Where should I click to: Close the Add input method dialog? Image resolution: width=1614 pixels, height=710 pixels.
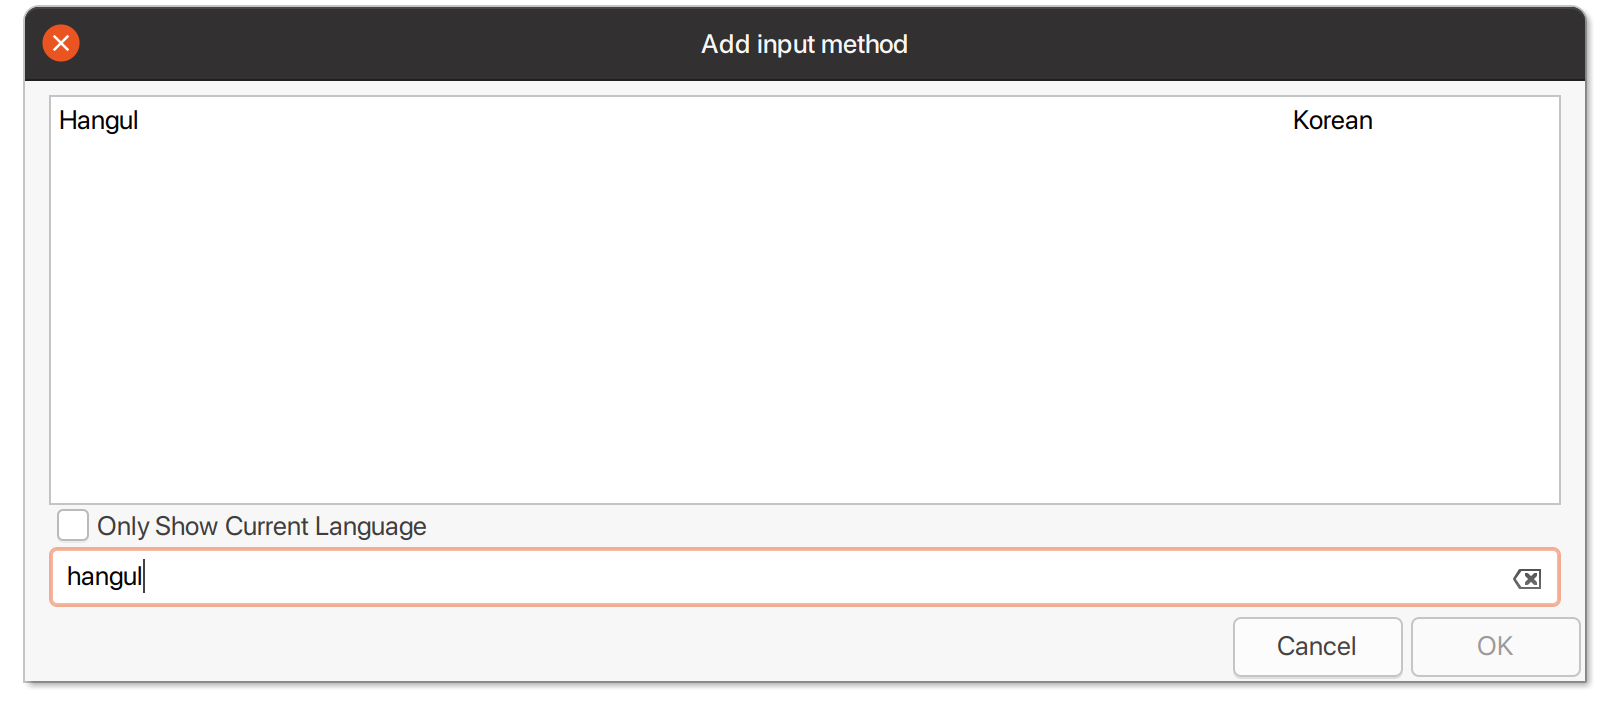coord(61,43)
